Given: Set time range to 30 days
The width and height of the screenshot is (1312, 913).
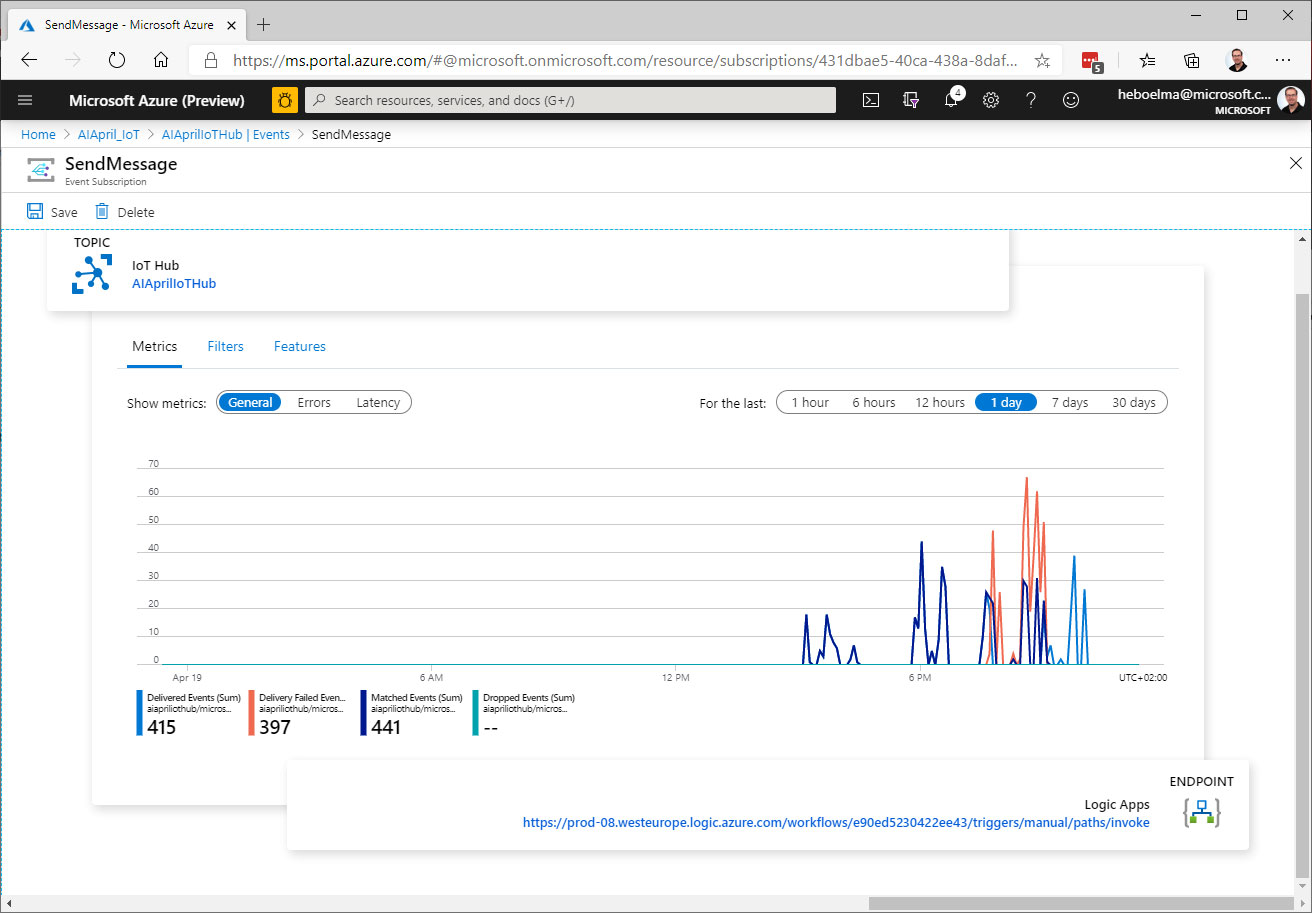Looking at the screenshot, I should point(1134,402).
